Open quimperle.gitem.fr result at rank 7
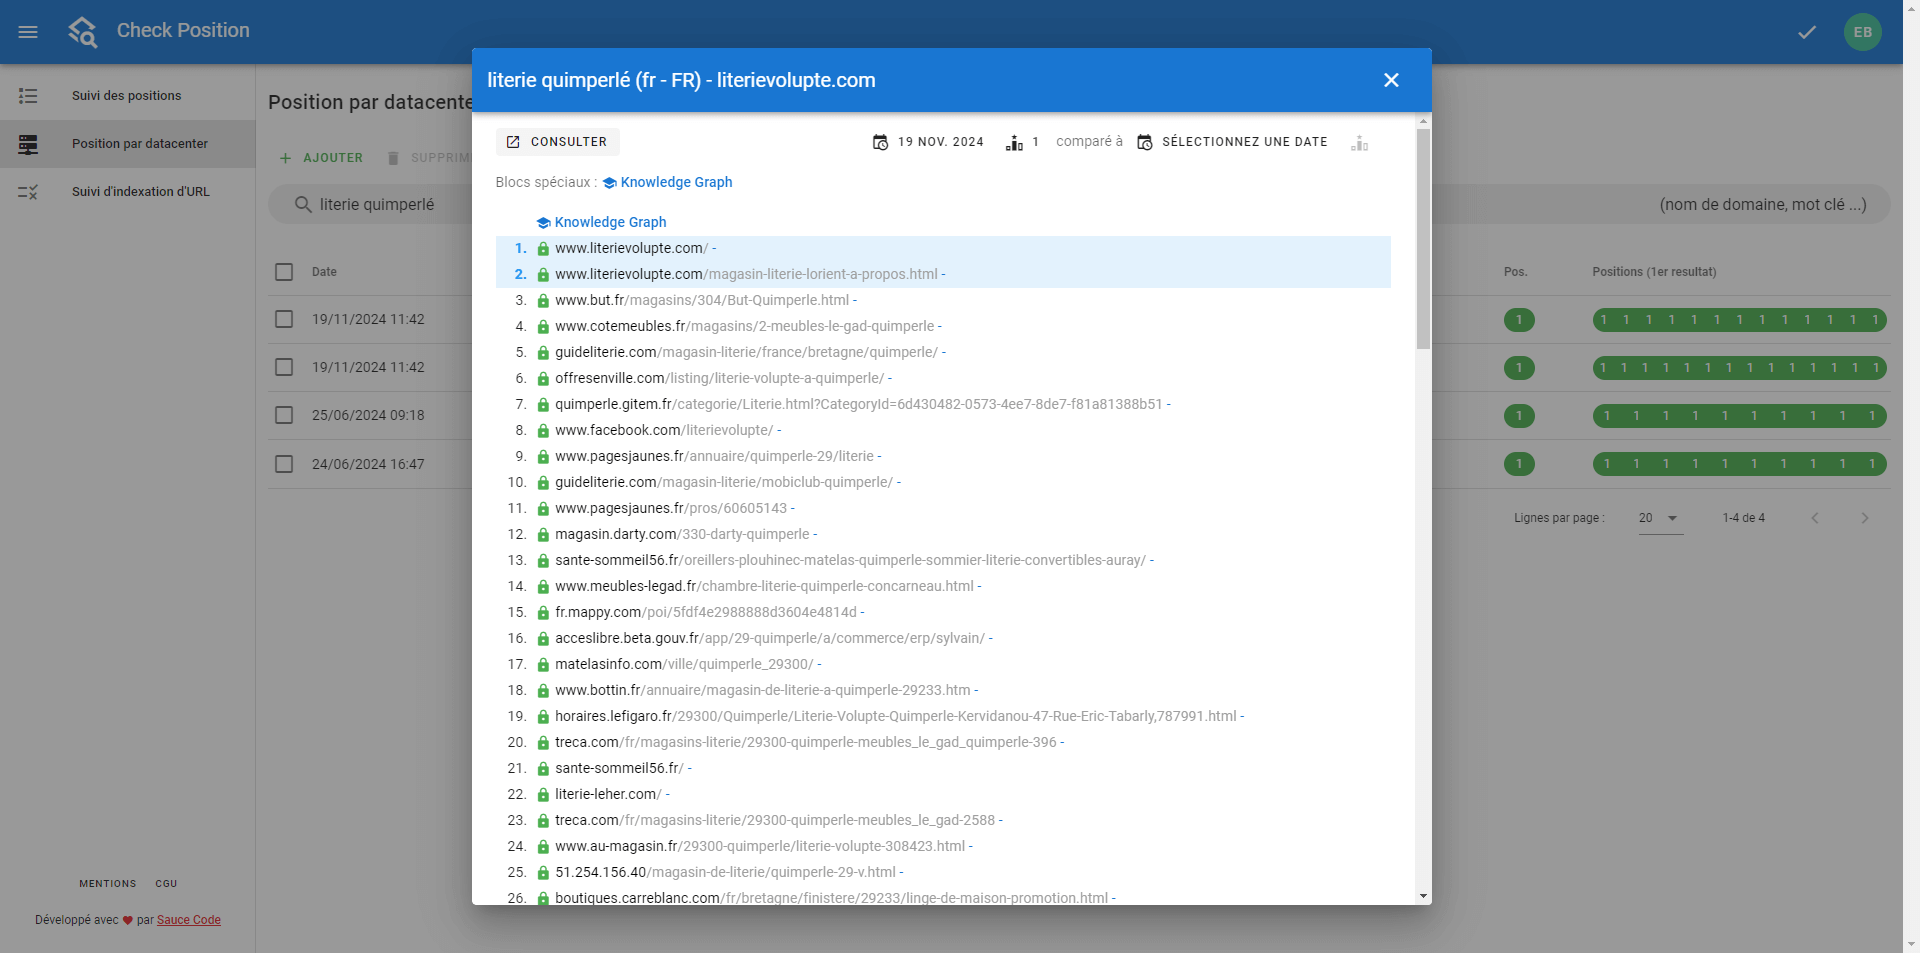The image size is (1920, 953). click(858, 404)
